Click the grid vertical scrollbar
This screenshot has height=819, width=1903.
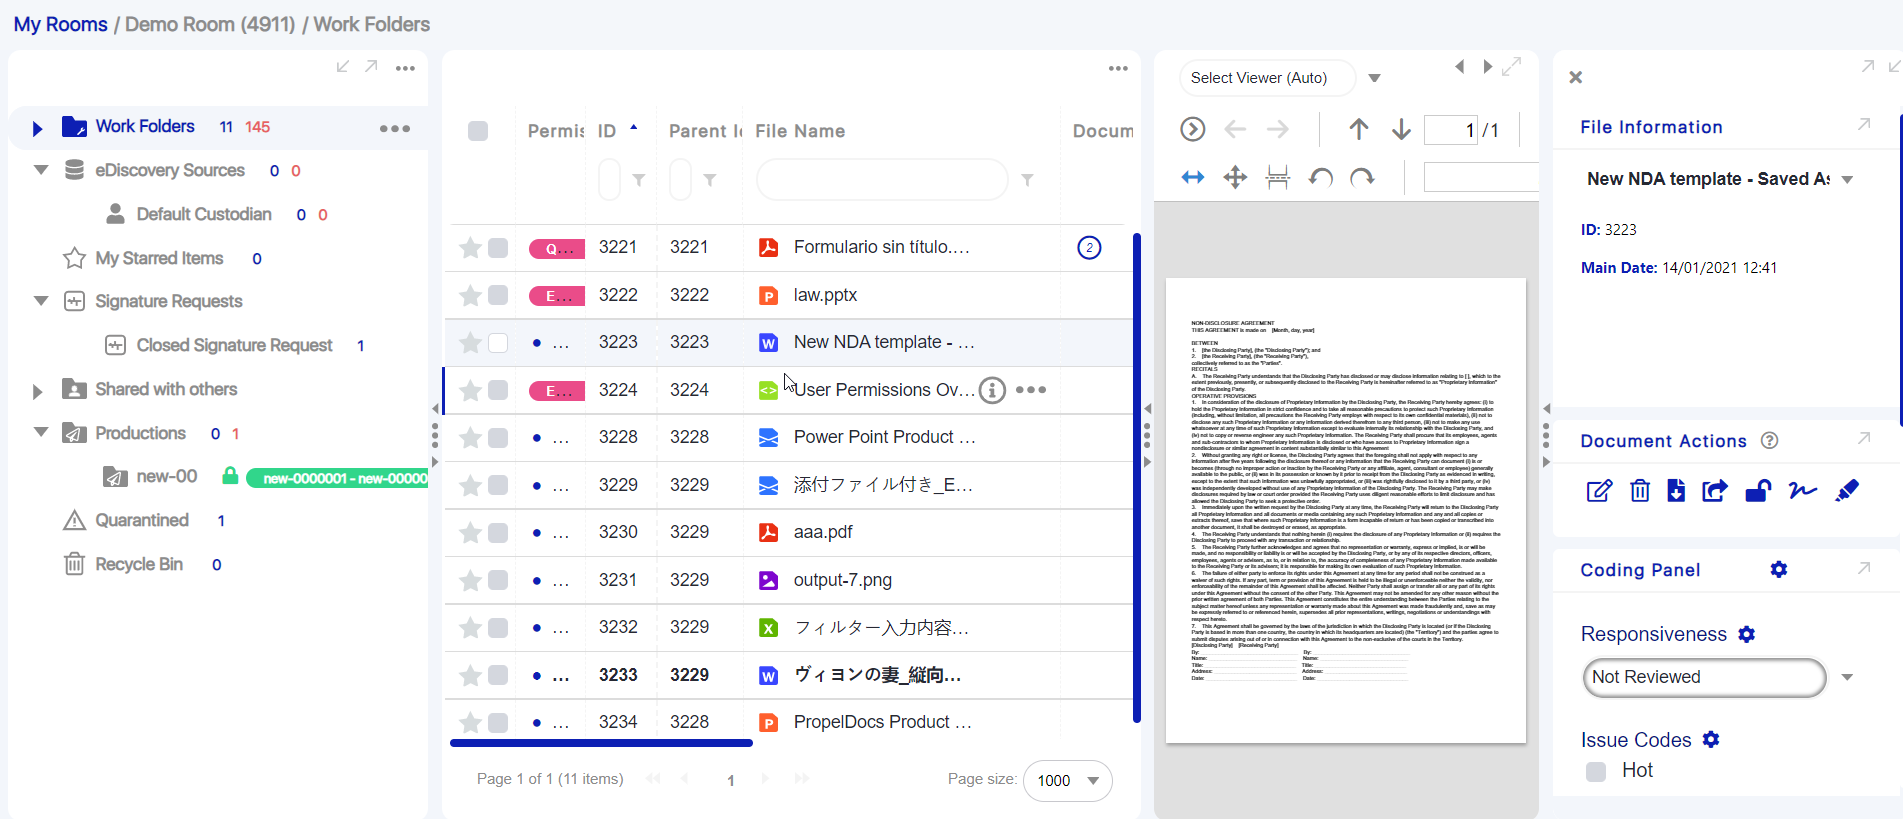tap(1137, 477)
